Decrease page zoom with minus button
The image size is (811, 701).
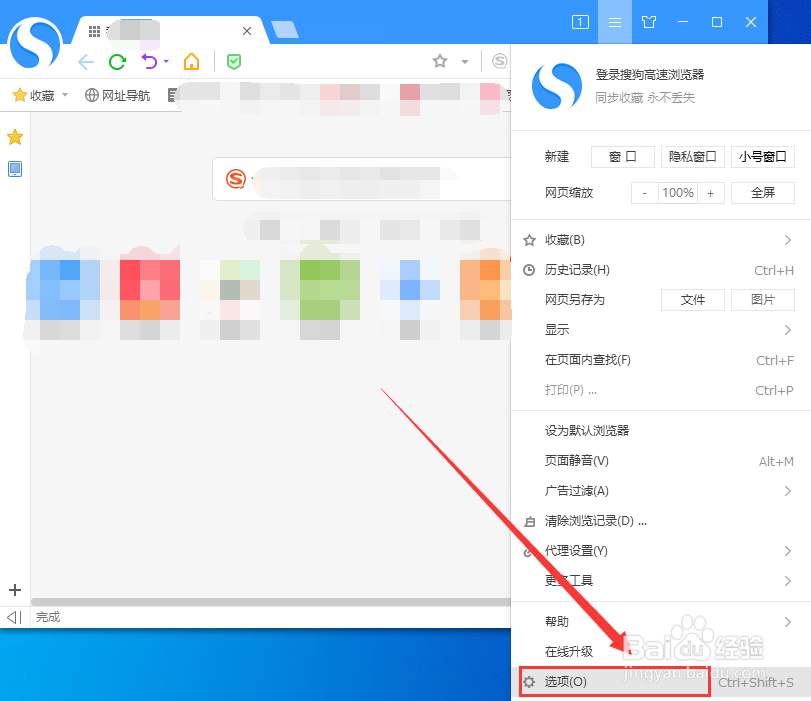pos(644,193)
